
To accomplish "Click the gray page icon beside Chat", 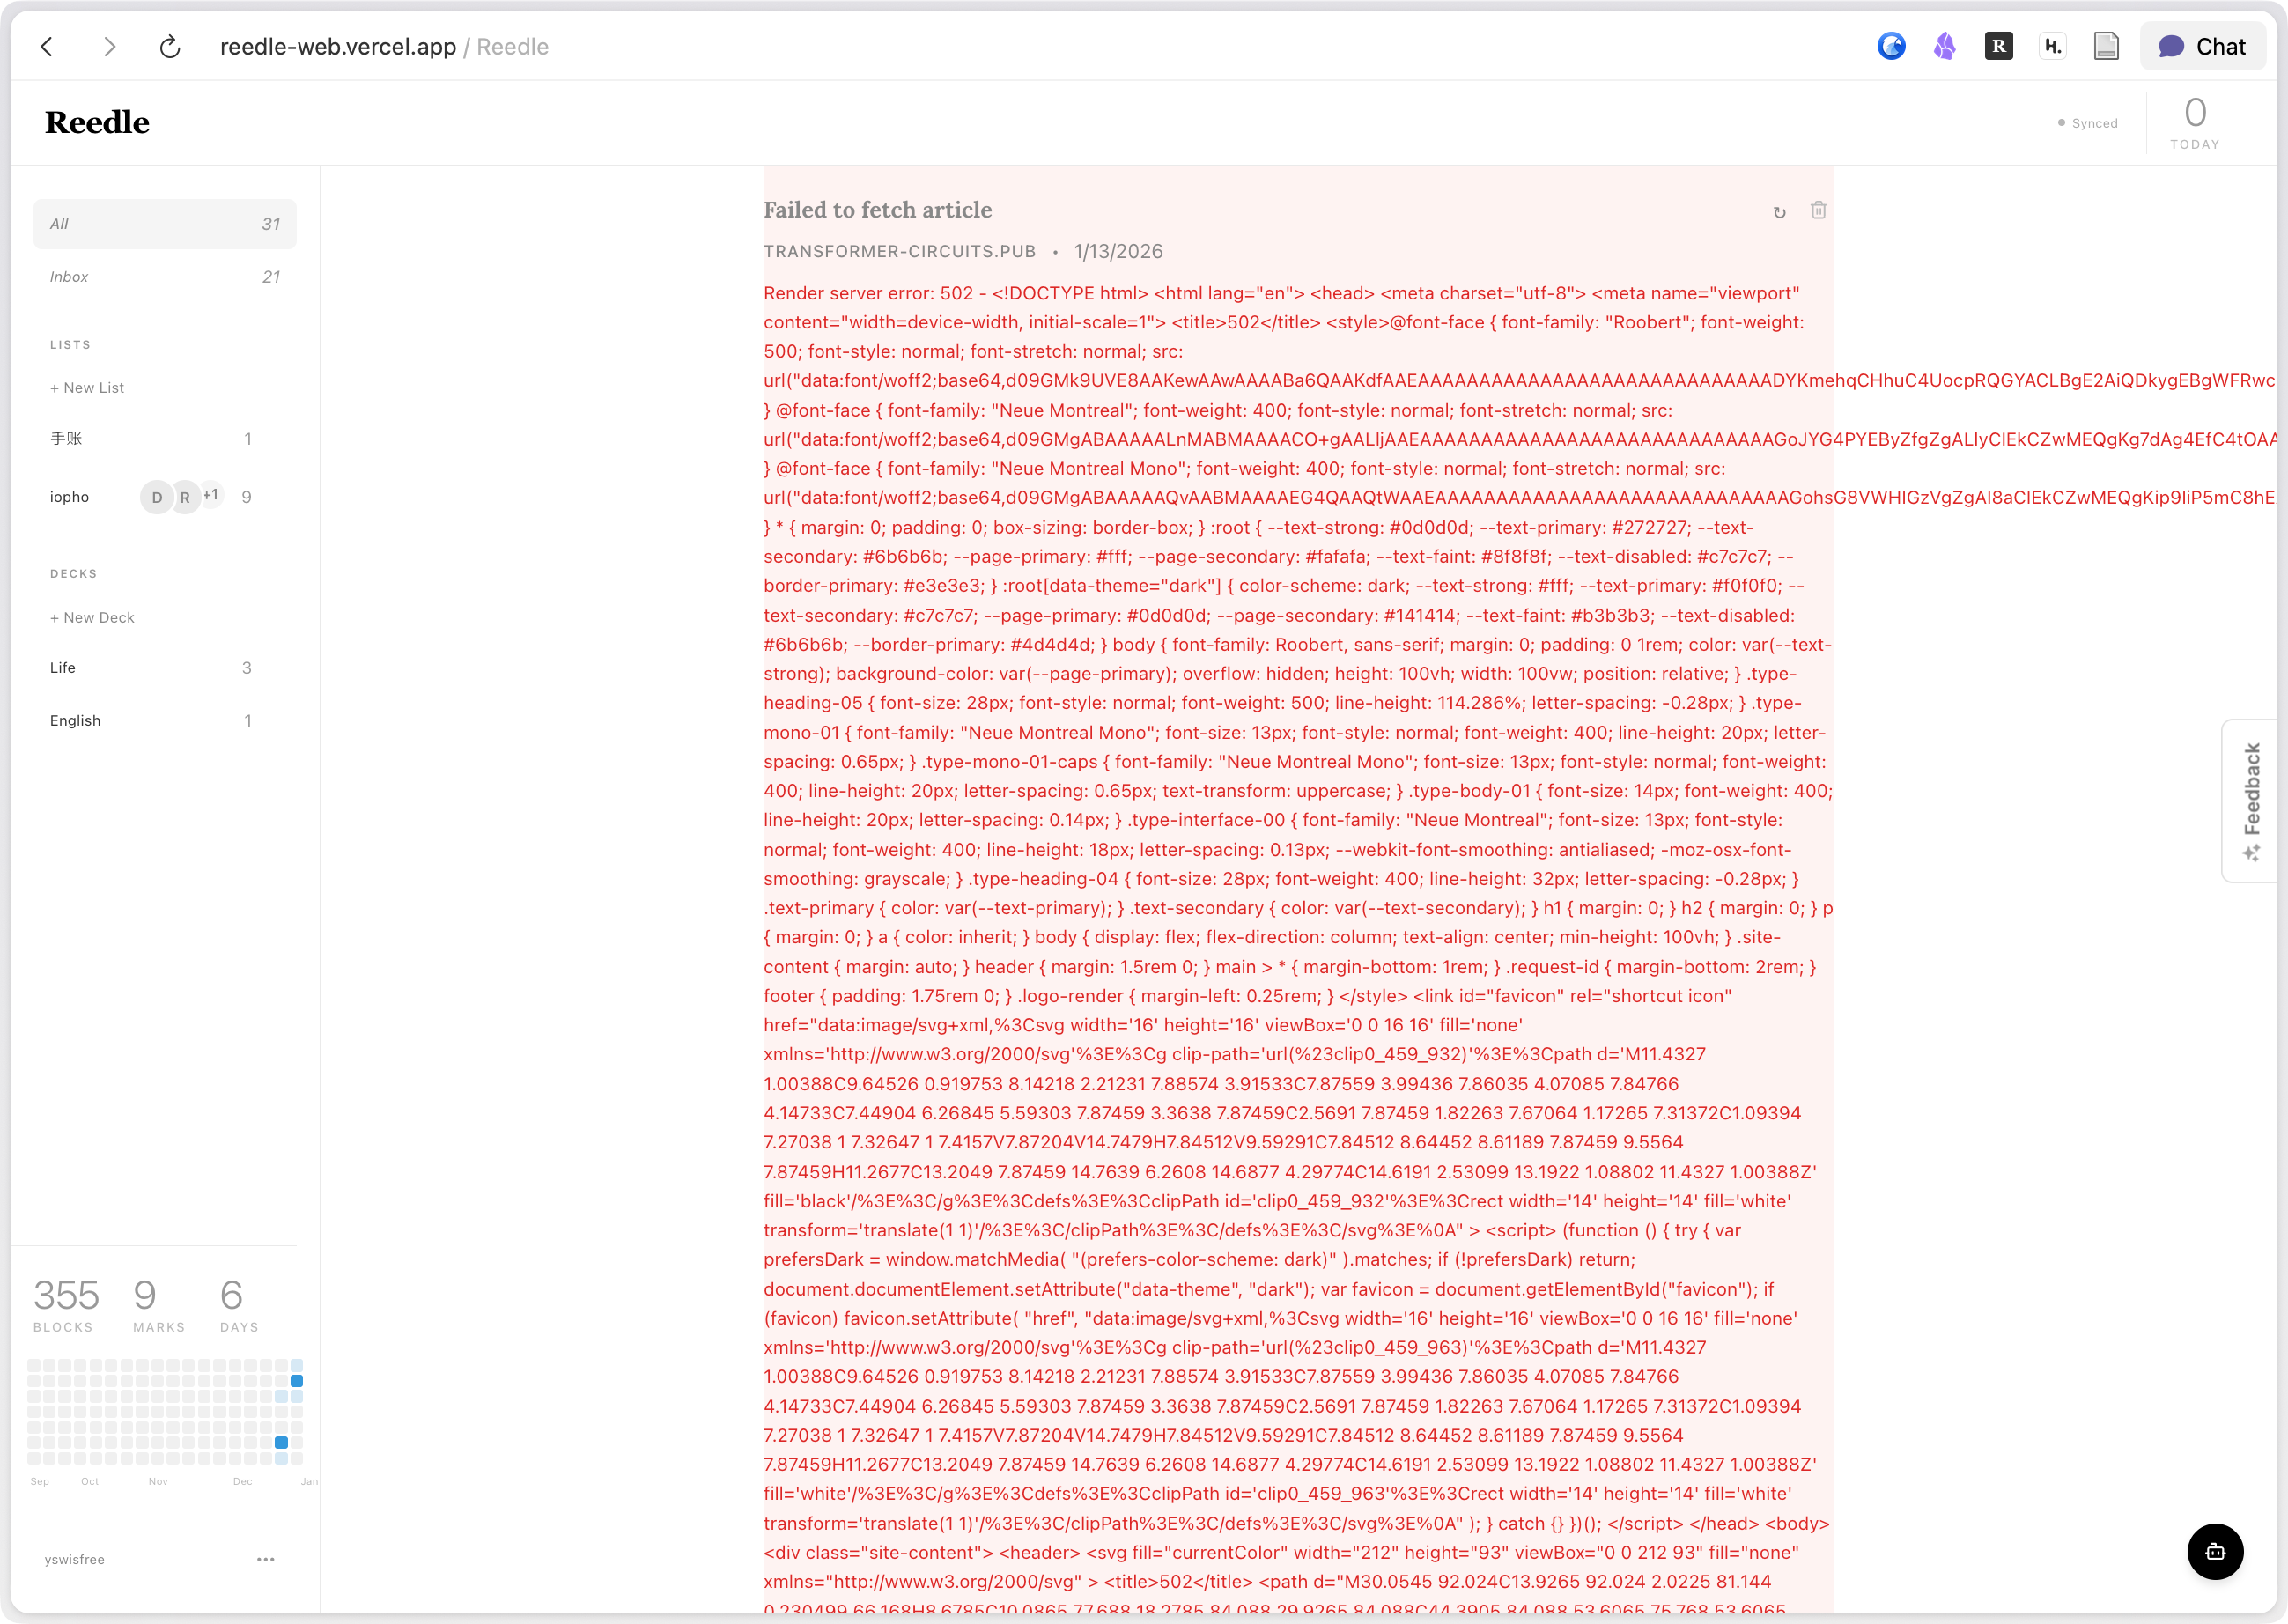I will (x=2106, y=46).
